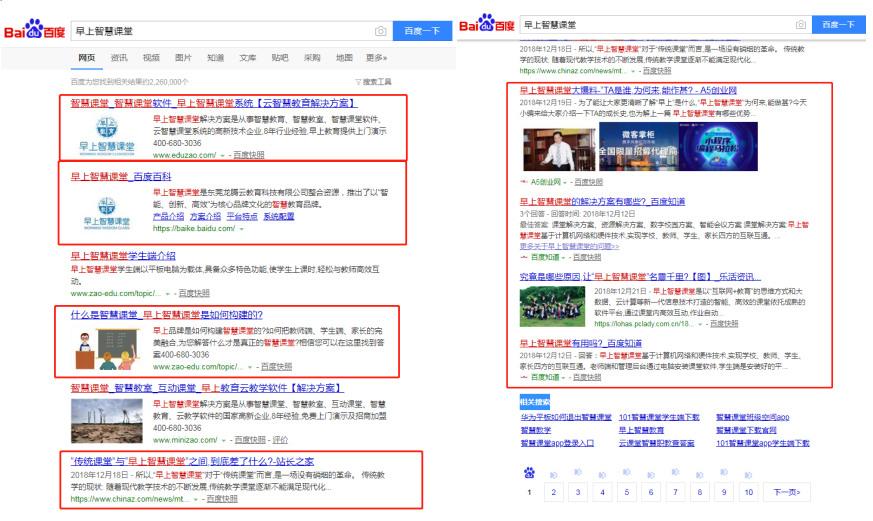The width and height of the screenshot is (873, 521).
Task: Switch to the 采购 tab
Action: click(312, 57)
